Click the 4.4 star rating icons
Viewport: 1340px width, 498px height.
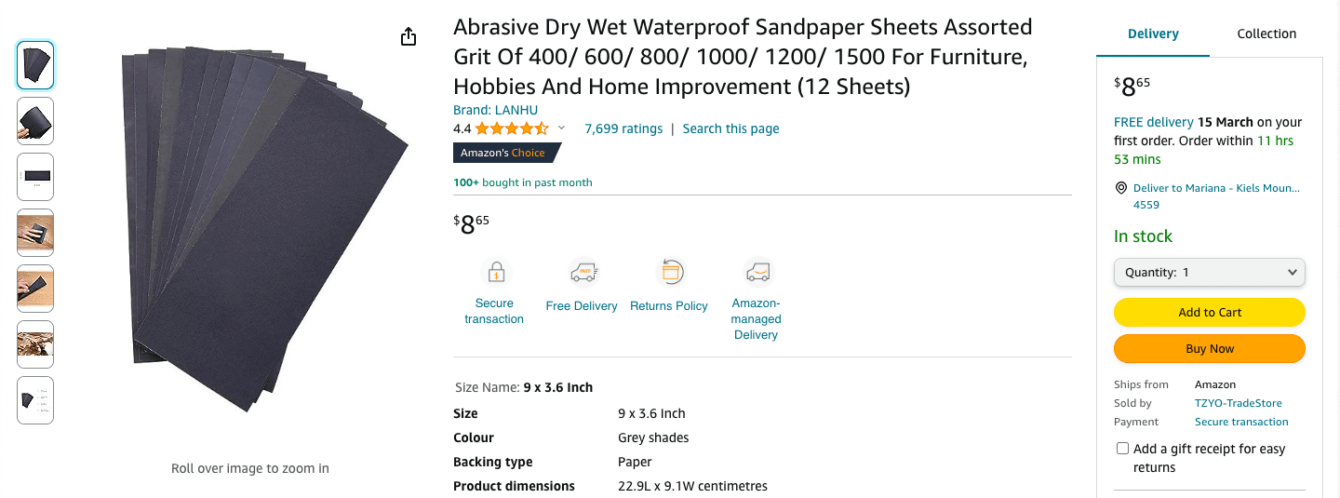(x=512, y=129)
